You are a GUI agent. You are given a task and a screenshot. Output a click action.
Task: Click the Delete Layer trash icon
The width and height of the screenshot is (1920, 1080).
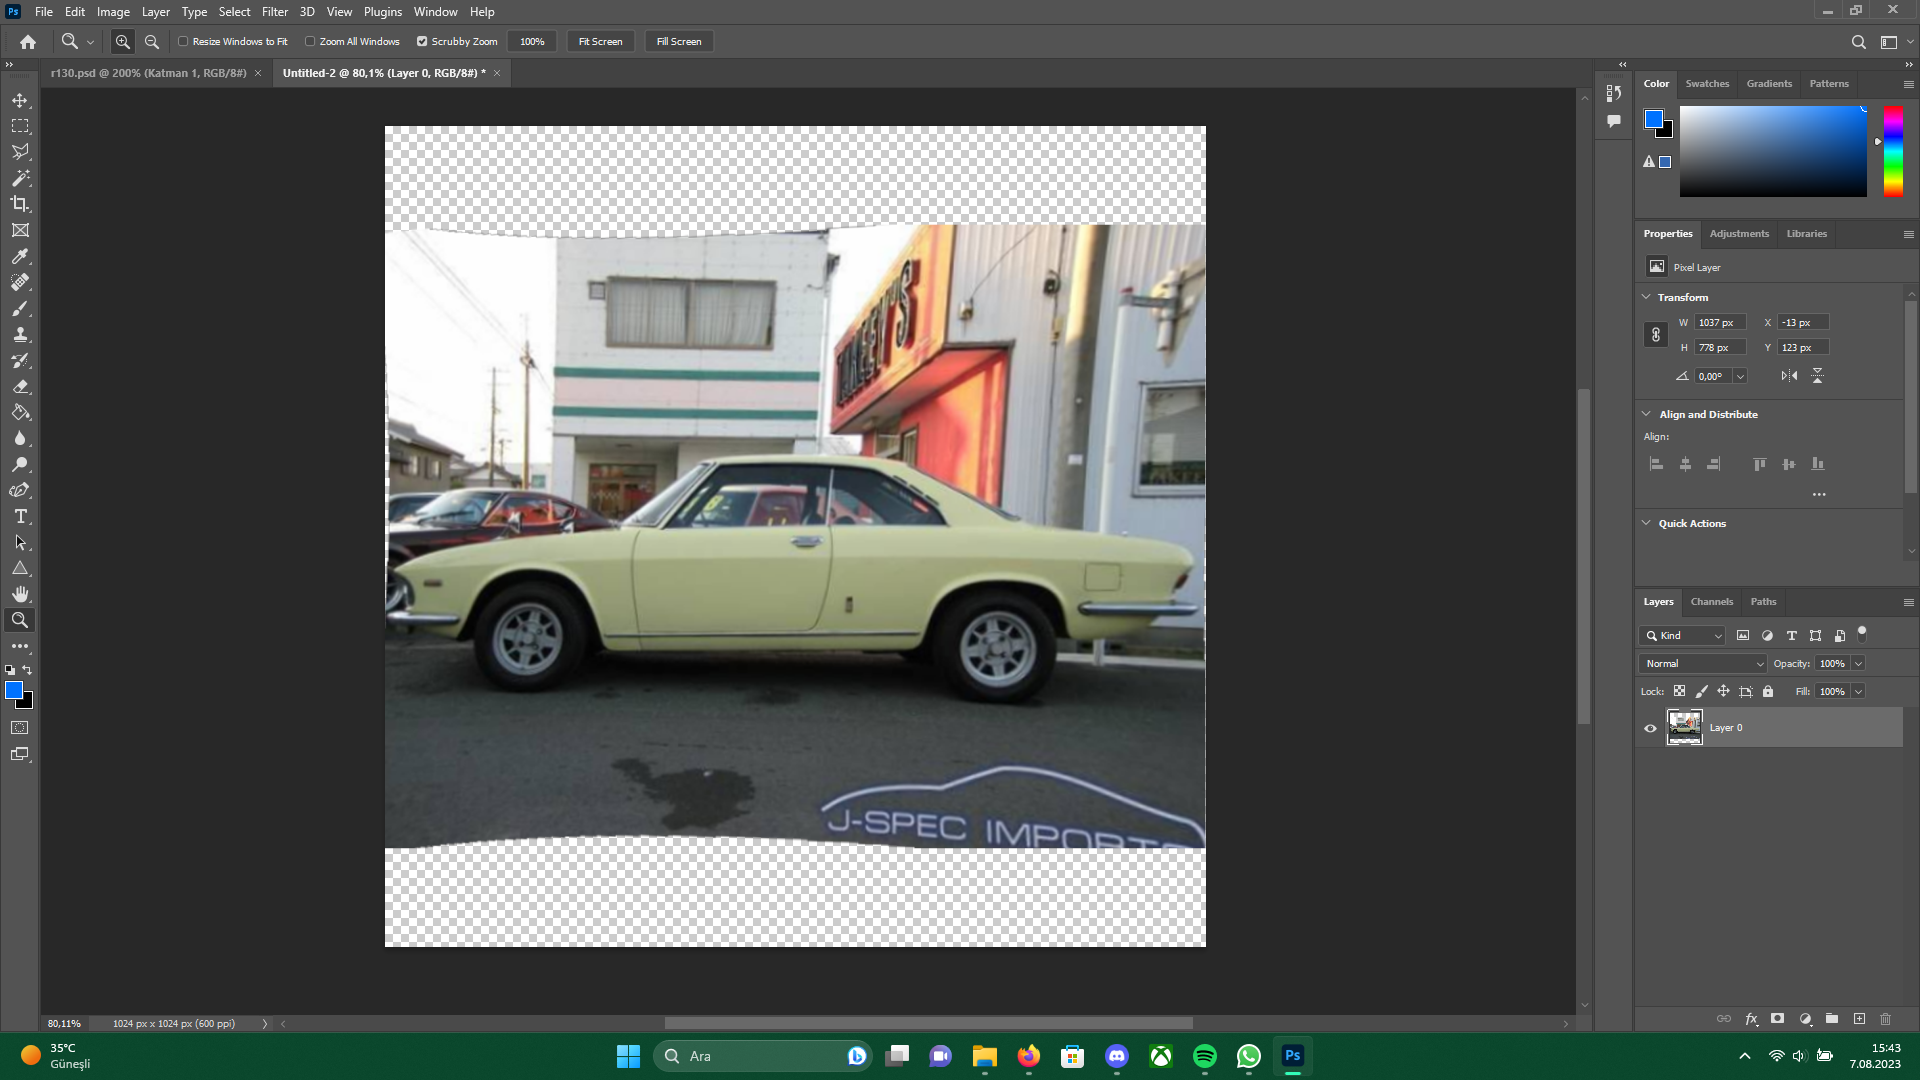click(x=1886, y=1019)
